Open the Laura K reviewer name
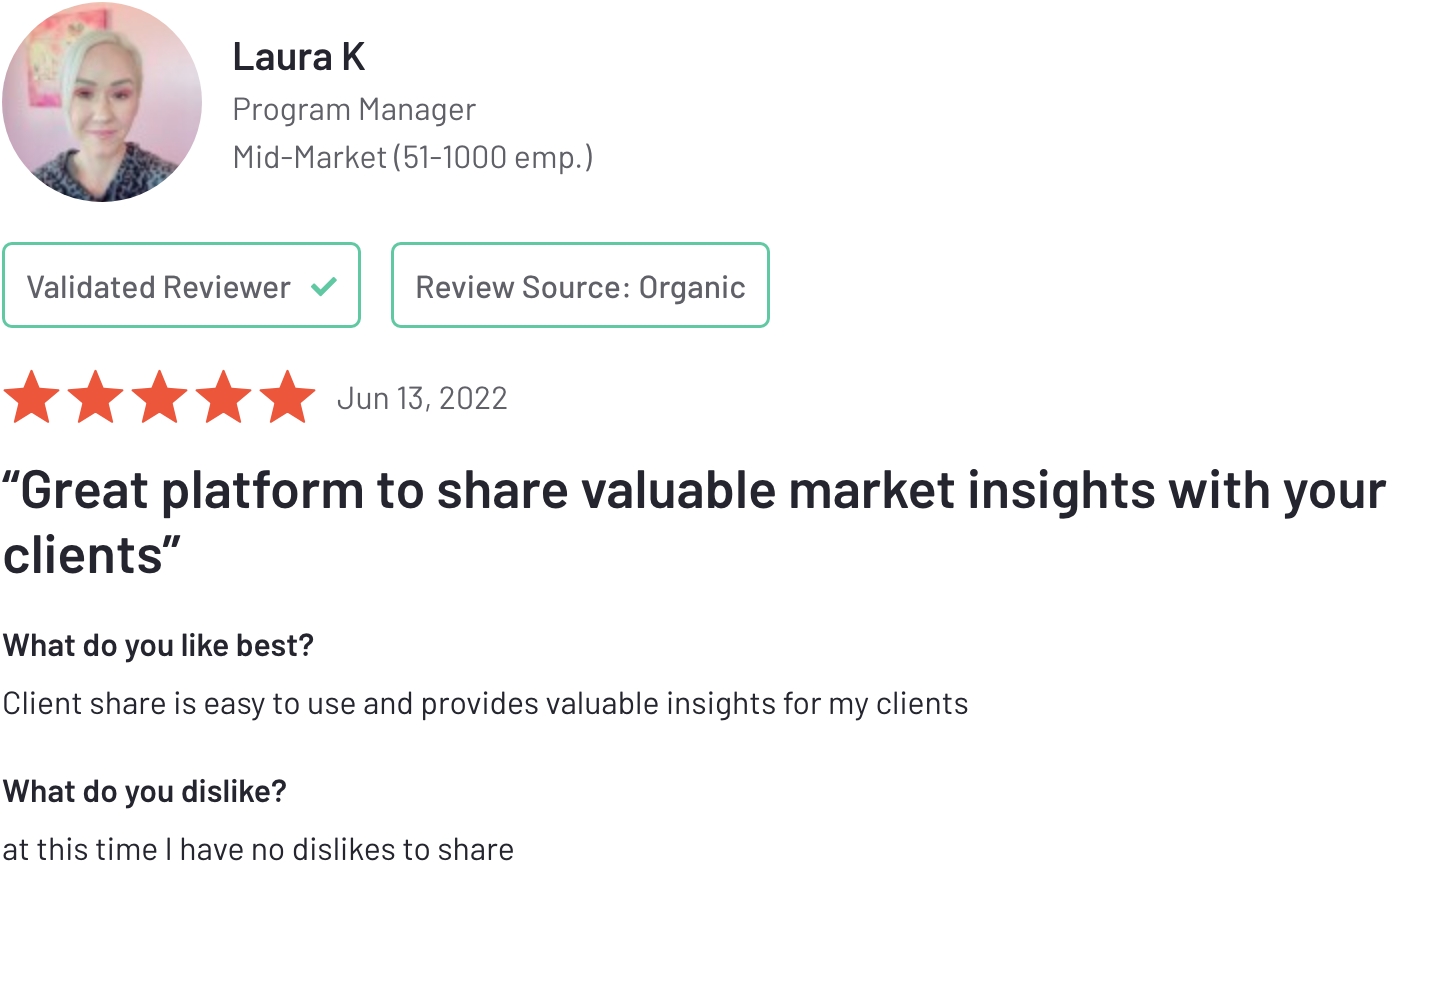This screenshot has height=981, width=1440. click(299, 57)
